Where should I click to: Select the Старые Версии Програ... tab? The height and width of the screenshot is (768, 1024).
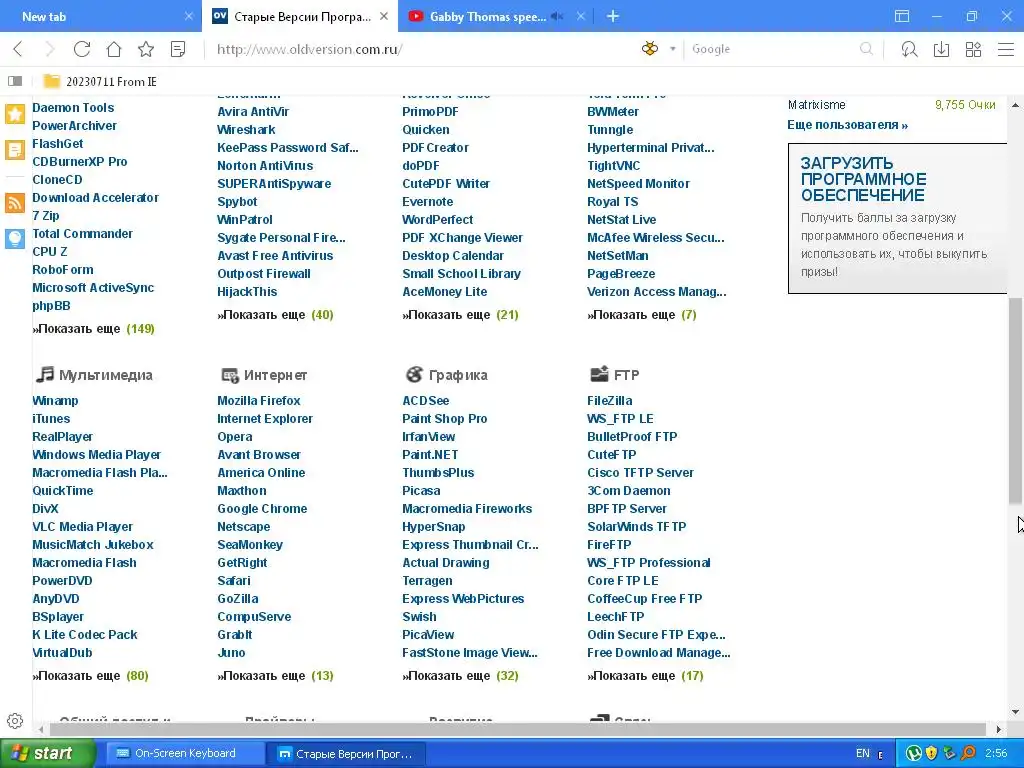point(300,16)
